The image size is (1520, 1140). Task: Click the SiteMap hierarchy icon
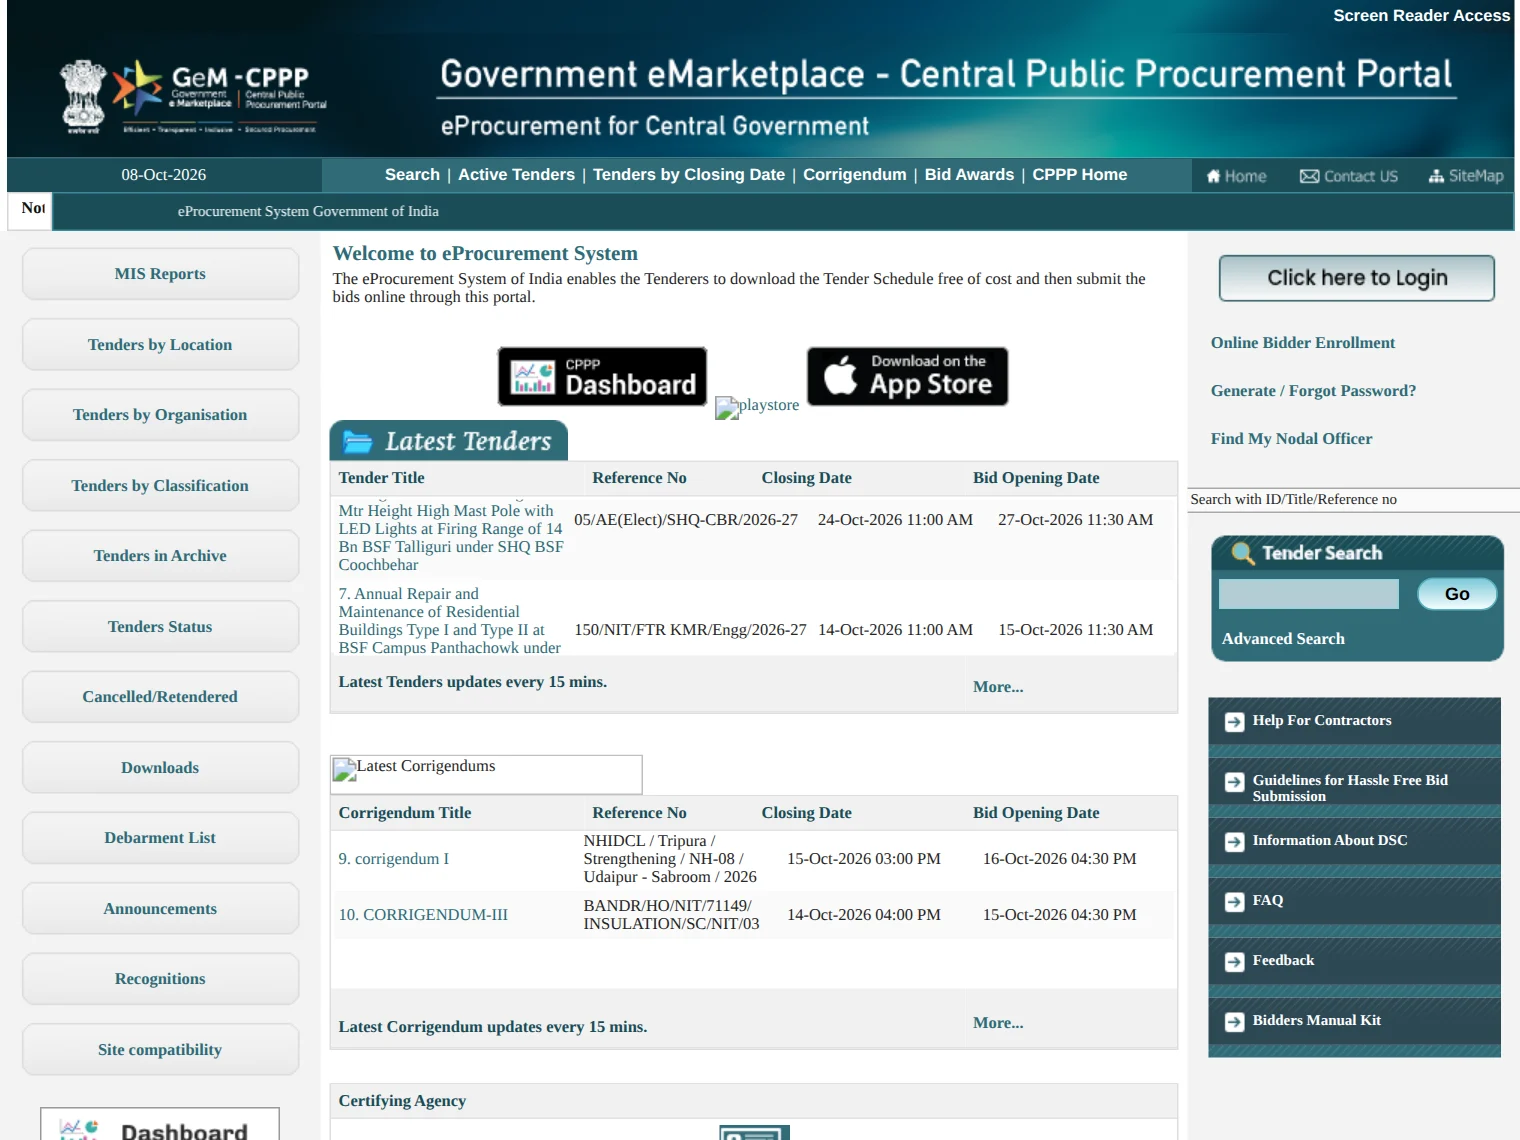(1436, 176)
